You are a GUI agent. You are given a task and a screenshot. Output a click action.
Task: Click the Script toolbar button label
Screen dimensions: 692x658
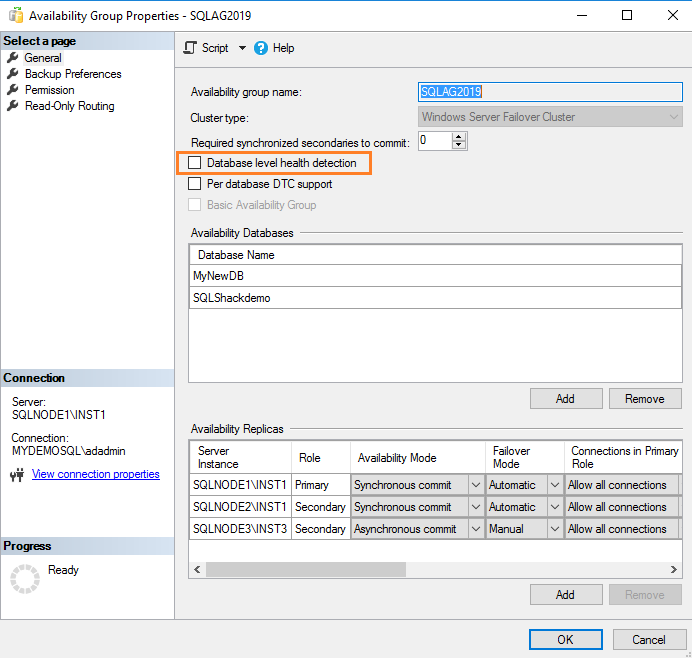click(x=215, y=48)
